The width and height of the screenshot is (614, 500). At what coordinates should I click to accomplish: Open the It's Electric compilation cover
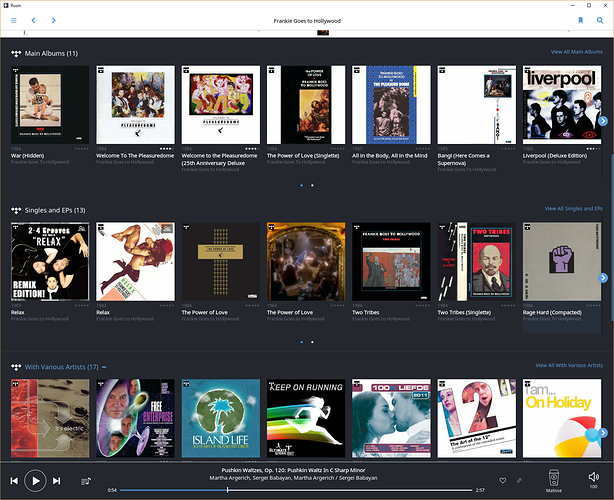(50, 418)
